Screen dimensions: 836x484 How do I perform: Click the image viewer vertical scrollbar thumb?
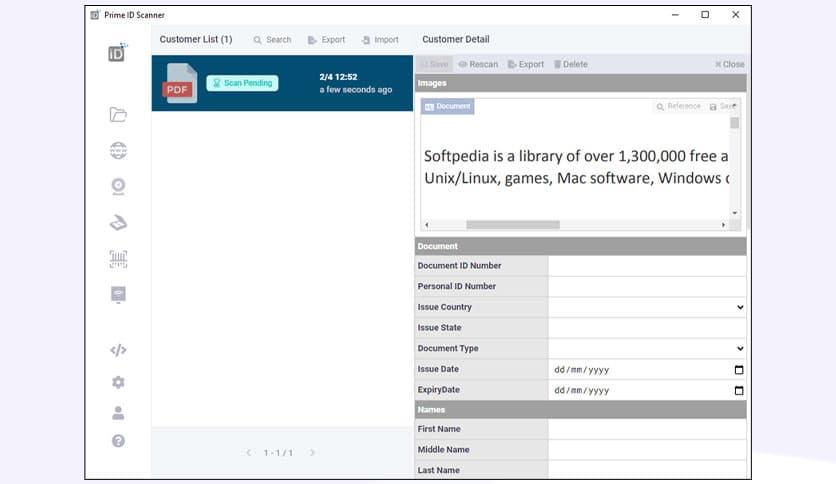735,123
